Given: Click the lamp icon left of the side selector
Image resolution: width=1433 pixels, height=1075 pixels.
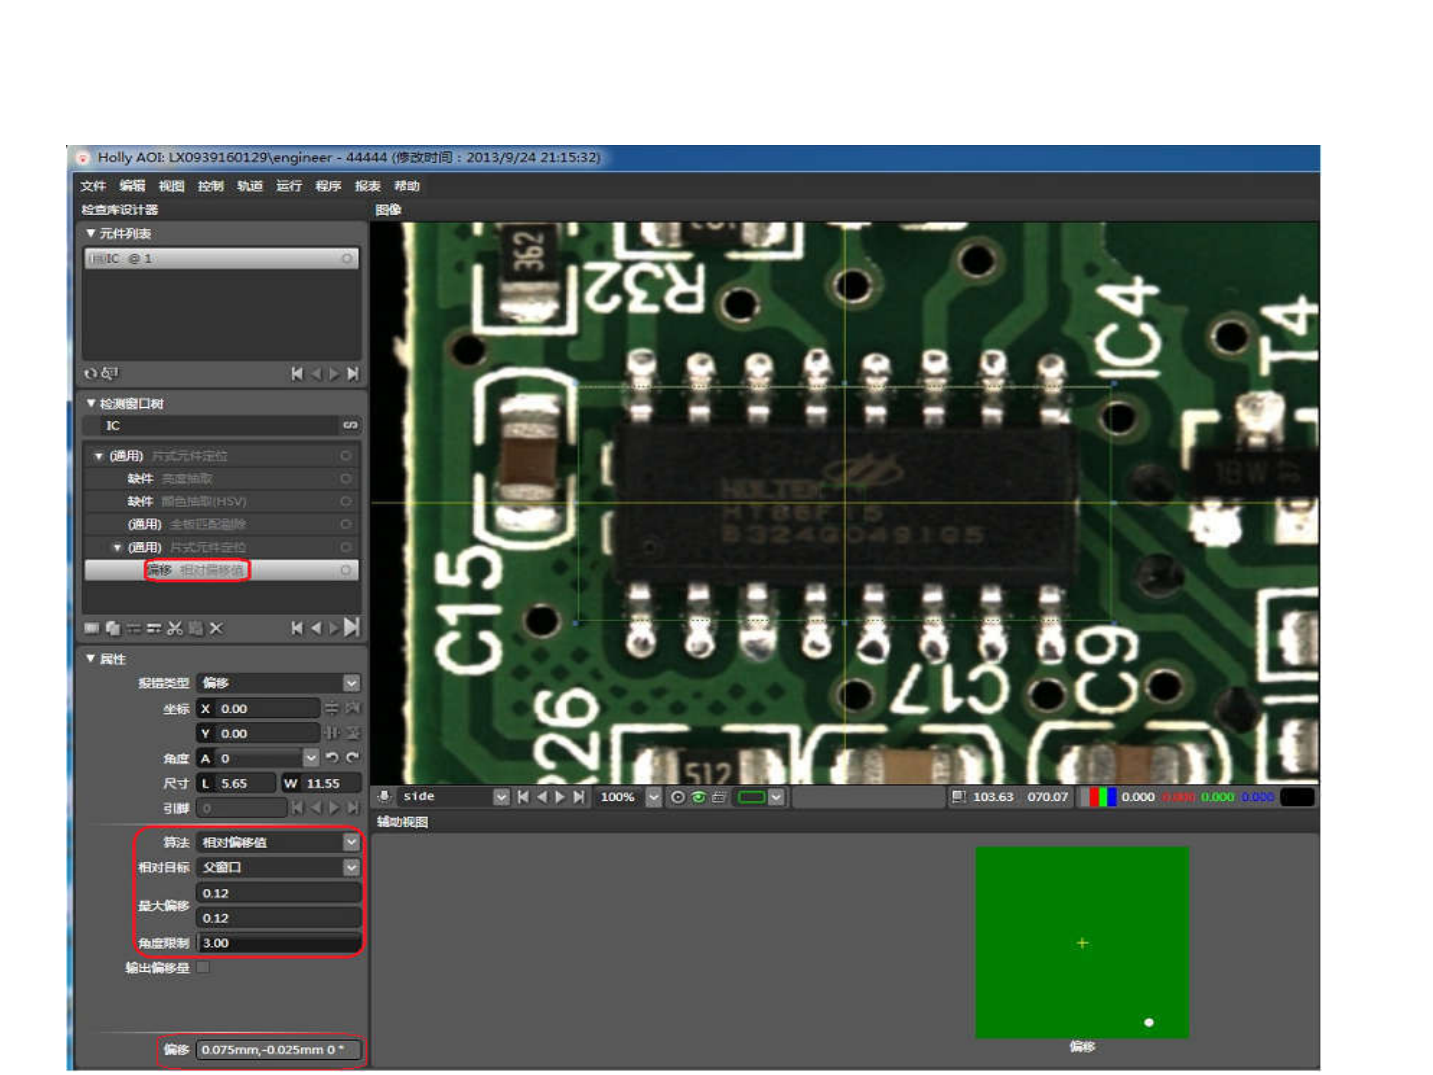Looking at the screenshot, I should pos(384,797).
